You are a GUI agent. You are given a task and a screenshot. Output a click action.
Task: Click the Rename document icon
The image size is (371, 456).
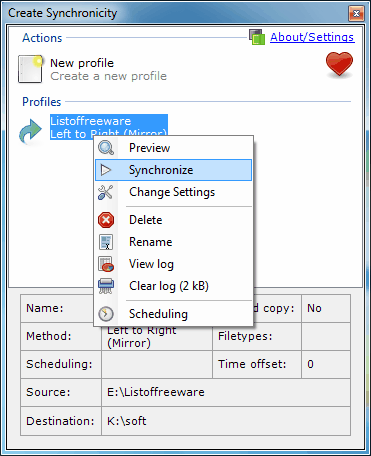click(106, 242)
